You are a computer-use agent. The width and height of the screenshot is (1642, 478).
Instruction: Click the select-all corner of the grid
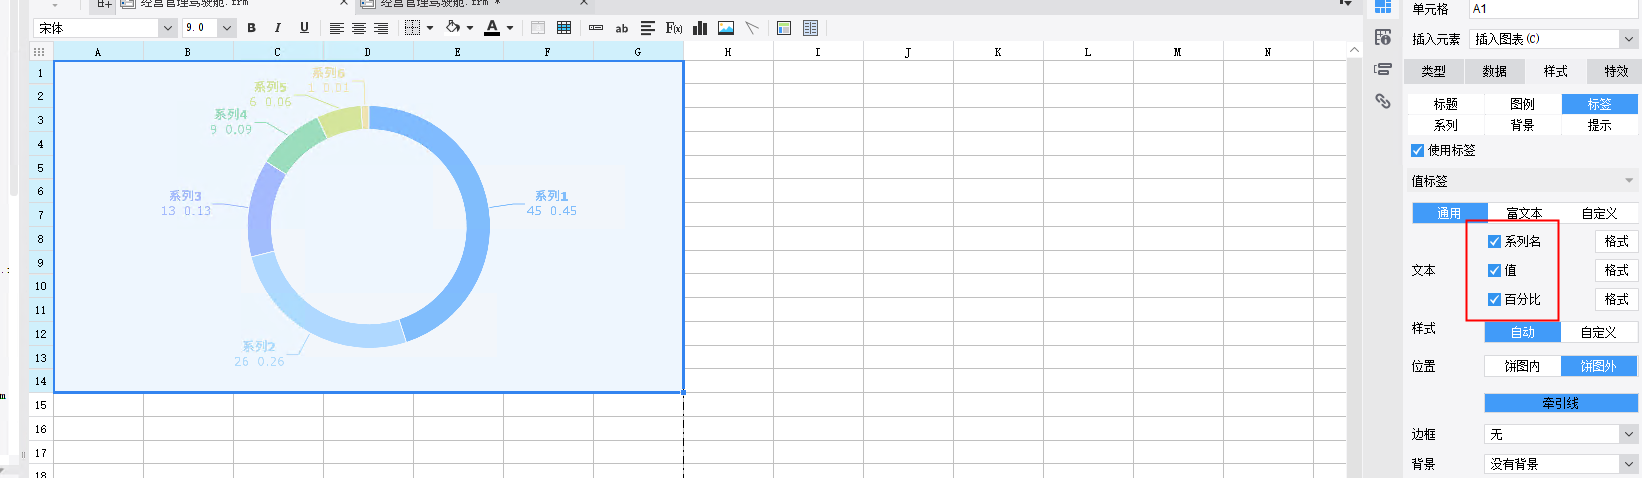(x=40, y=52)
